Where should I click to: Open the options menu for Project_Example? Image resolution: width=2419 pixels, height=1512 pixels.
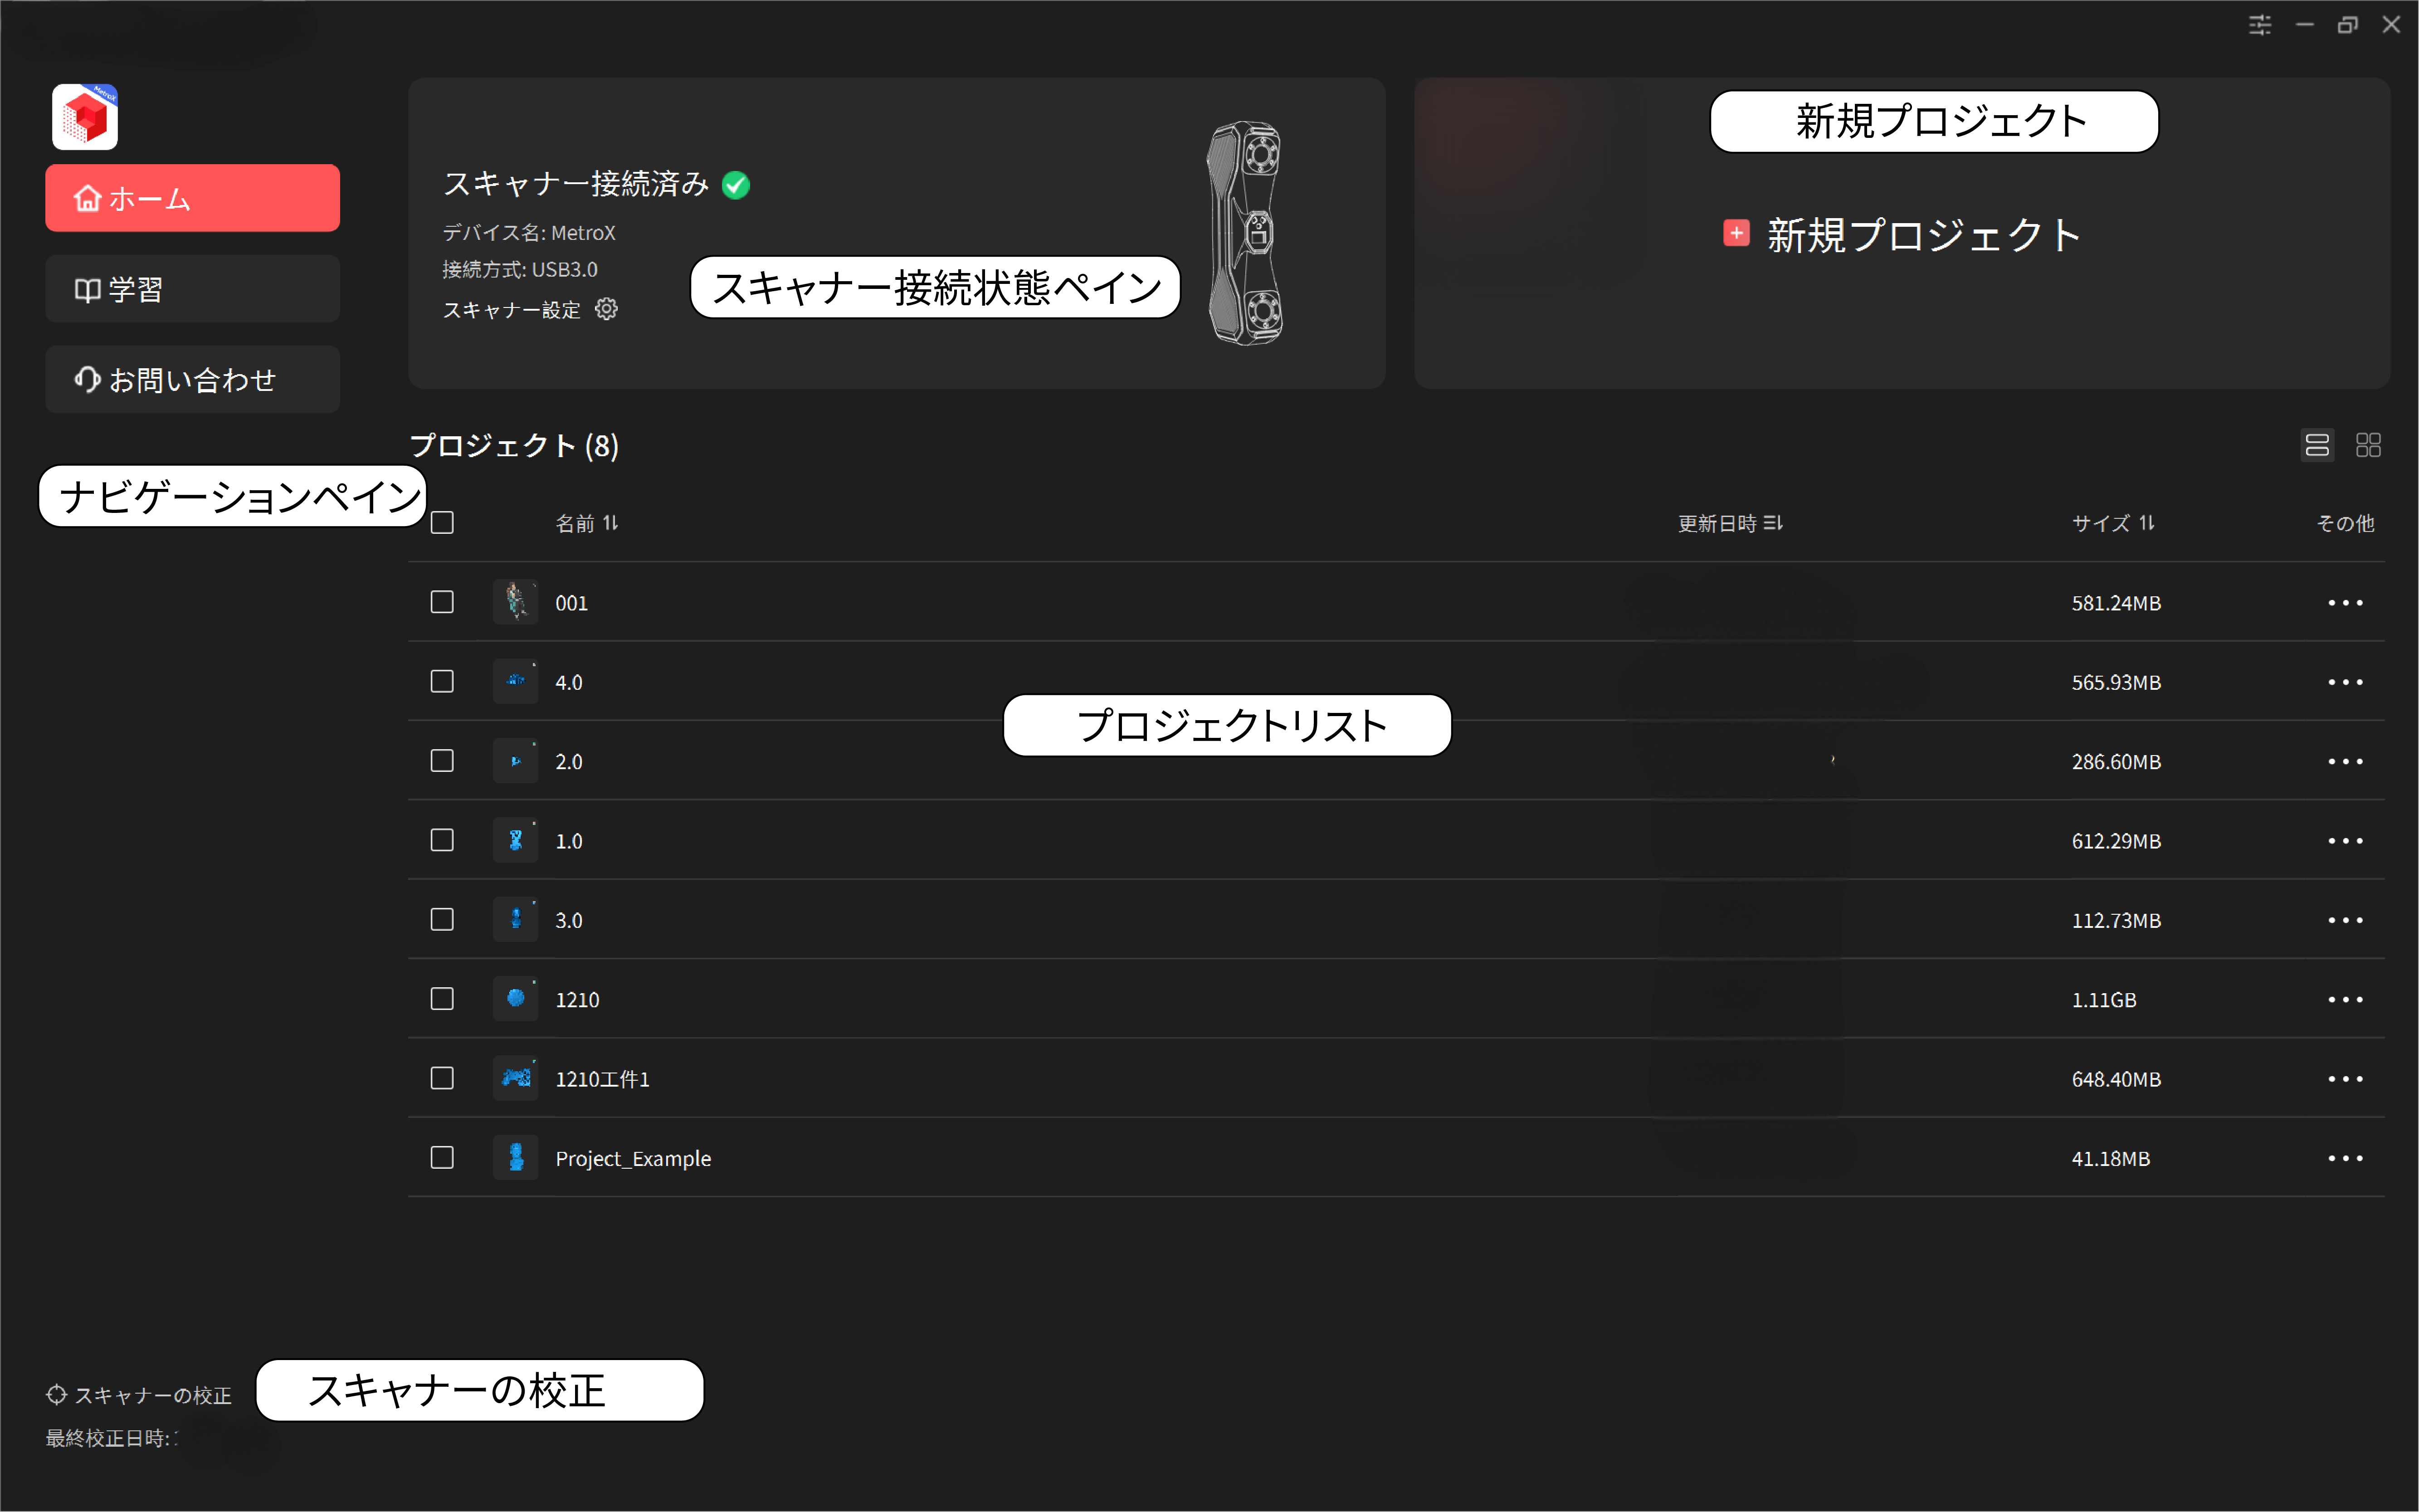2346,1158
